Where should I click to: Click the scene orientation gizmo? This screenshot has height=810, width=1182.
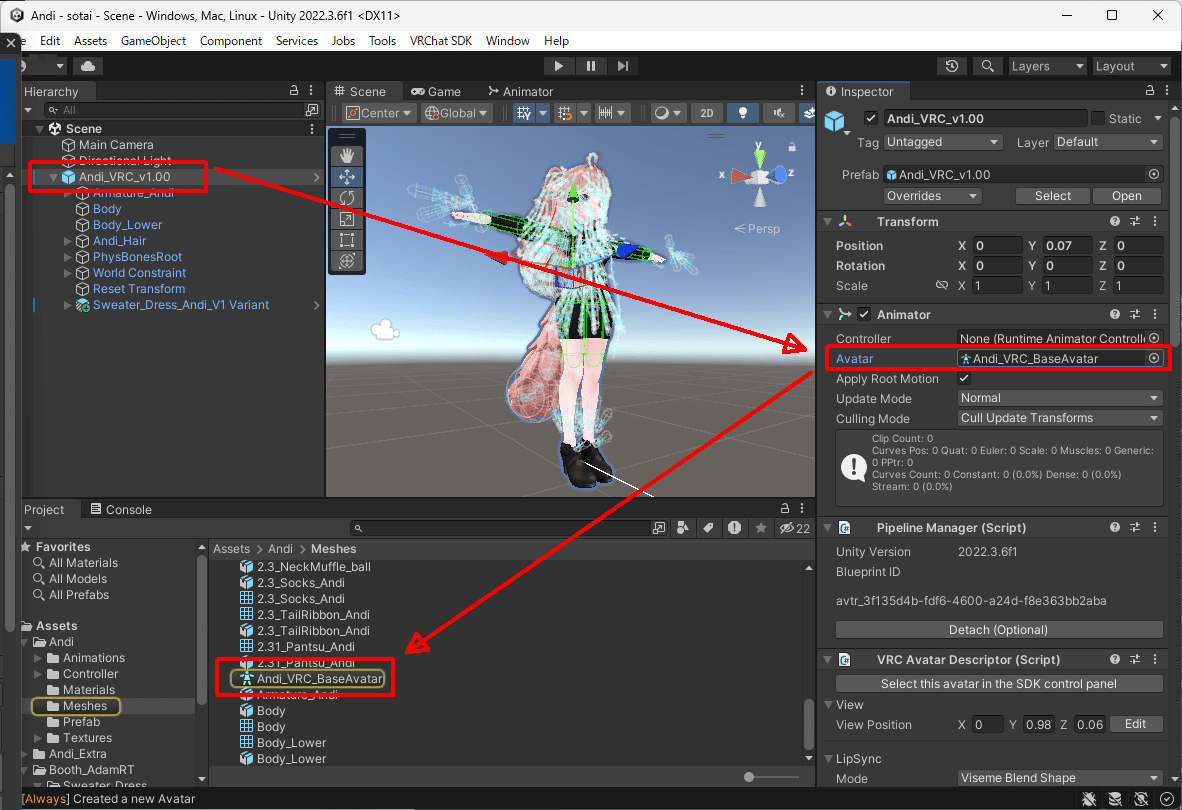coord(760,176)
